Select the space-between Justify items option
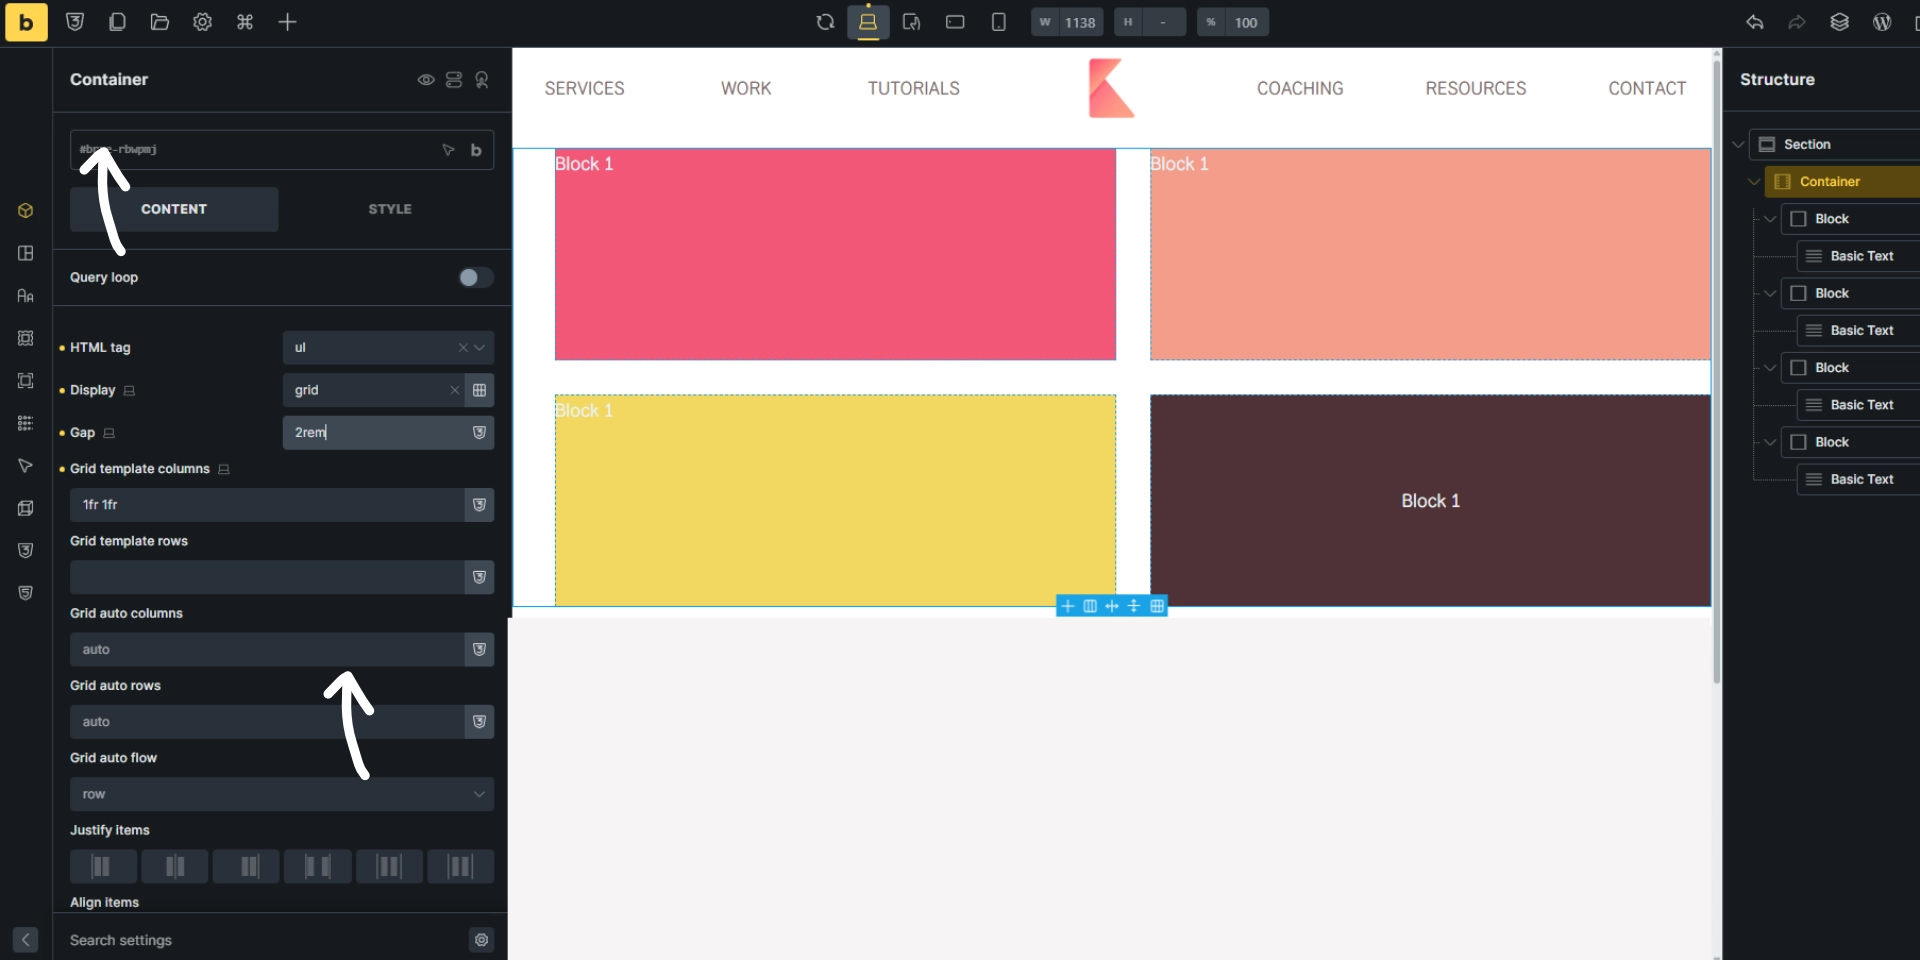Image resolution: width=1920 pixels, height=960 pixels. point(317,866)
